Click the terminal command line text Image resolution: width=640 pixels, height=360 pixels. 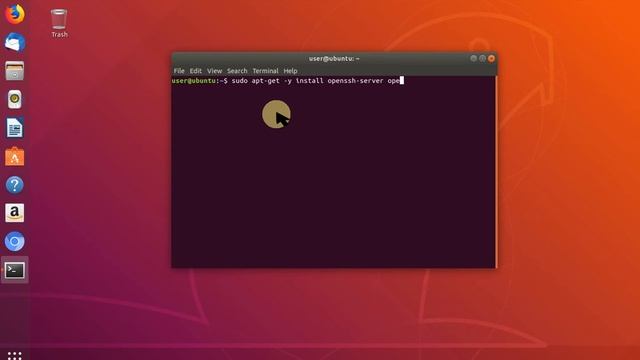316,81
